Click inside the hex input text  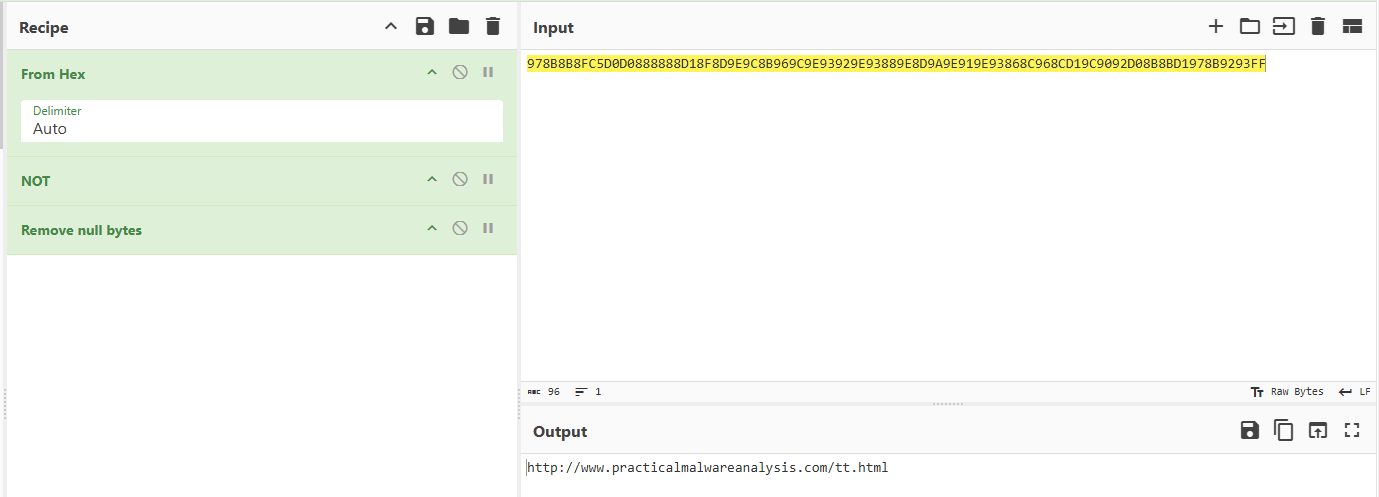(895, 65)
